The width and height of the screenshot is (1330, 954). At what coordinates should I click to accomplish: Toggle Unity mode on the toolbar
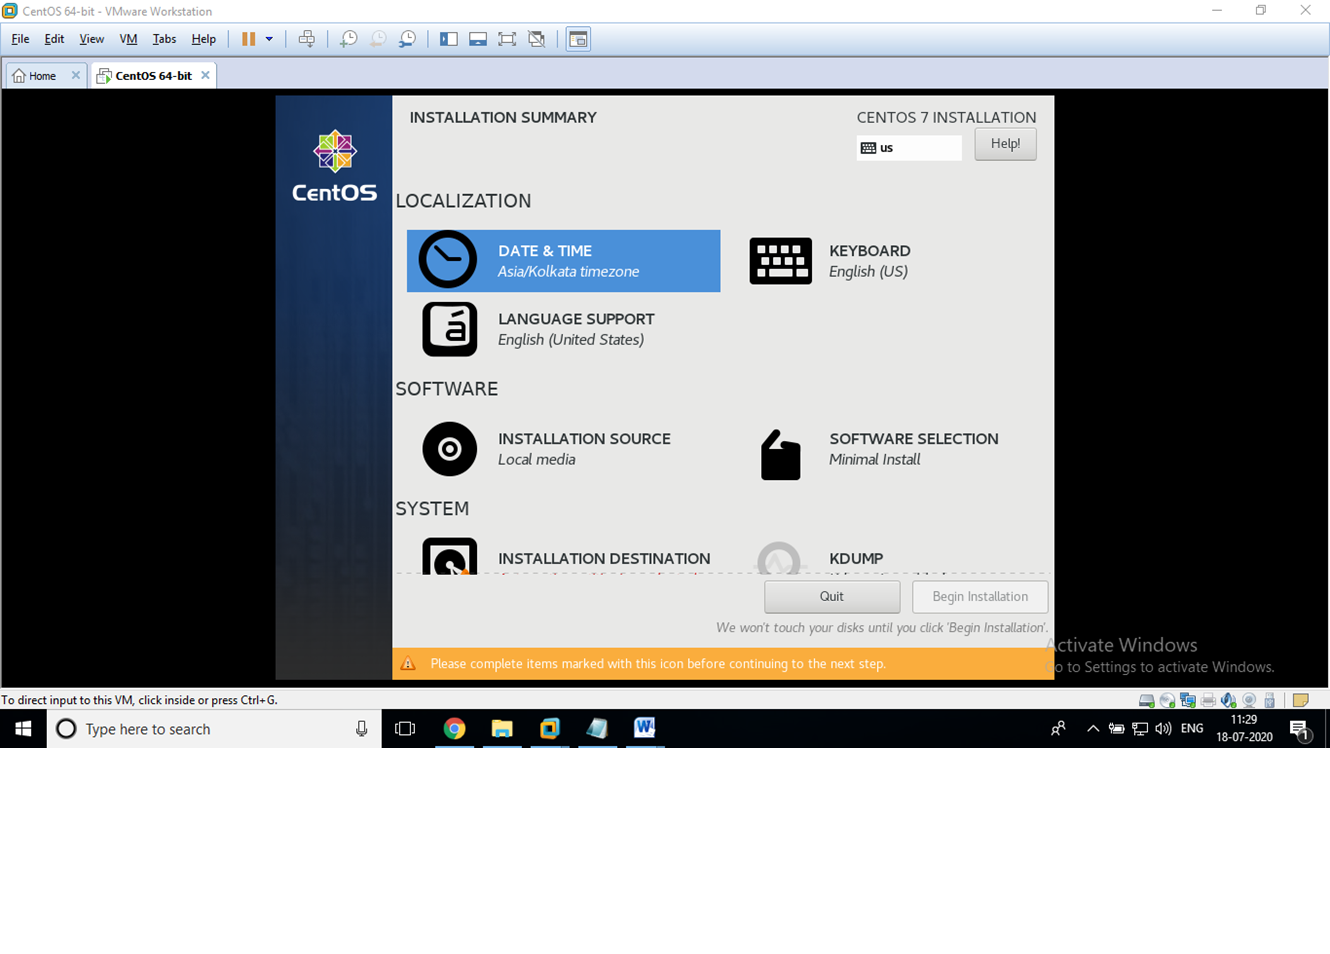pyautogui.click(x=536, y=38)
